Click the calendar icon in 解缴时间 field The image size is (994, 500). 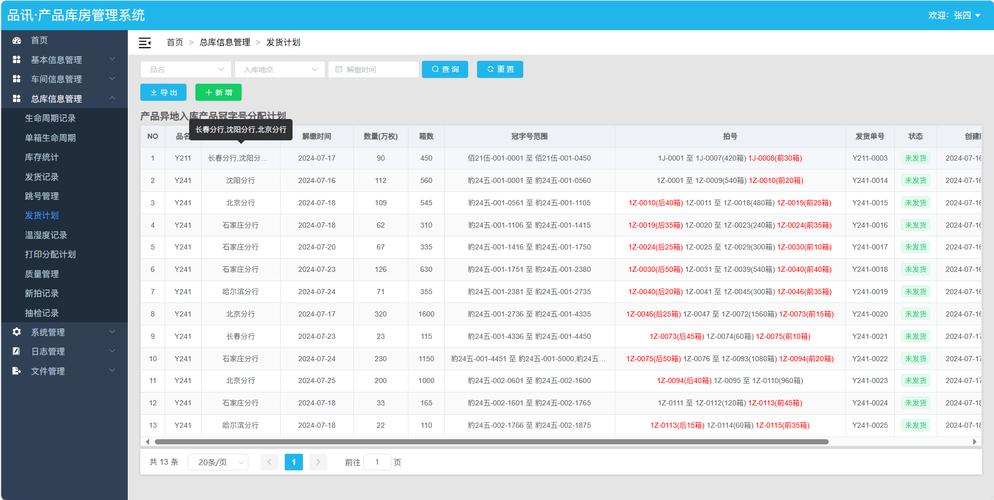click(339, 70)
